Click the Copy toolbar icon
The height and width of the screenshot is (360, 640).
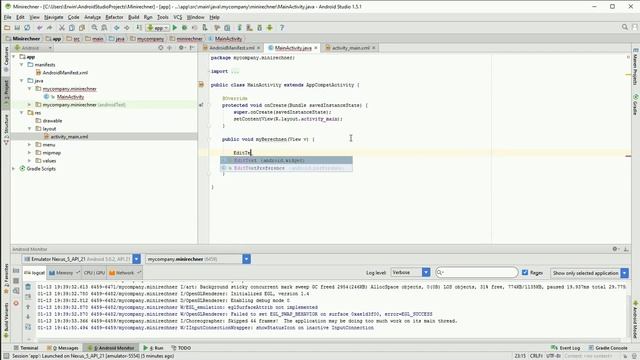71,28
